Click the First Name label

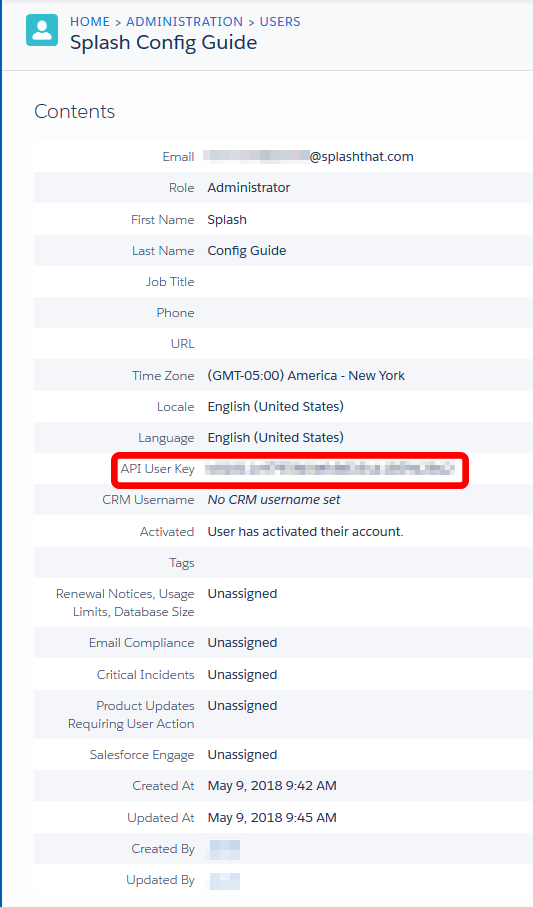click(163, 220)
